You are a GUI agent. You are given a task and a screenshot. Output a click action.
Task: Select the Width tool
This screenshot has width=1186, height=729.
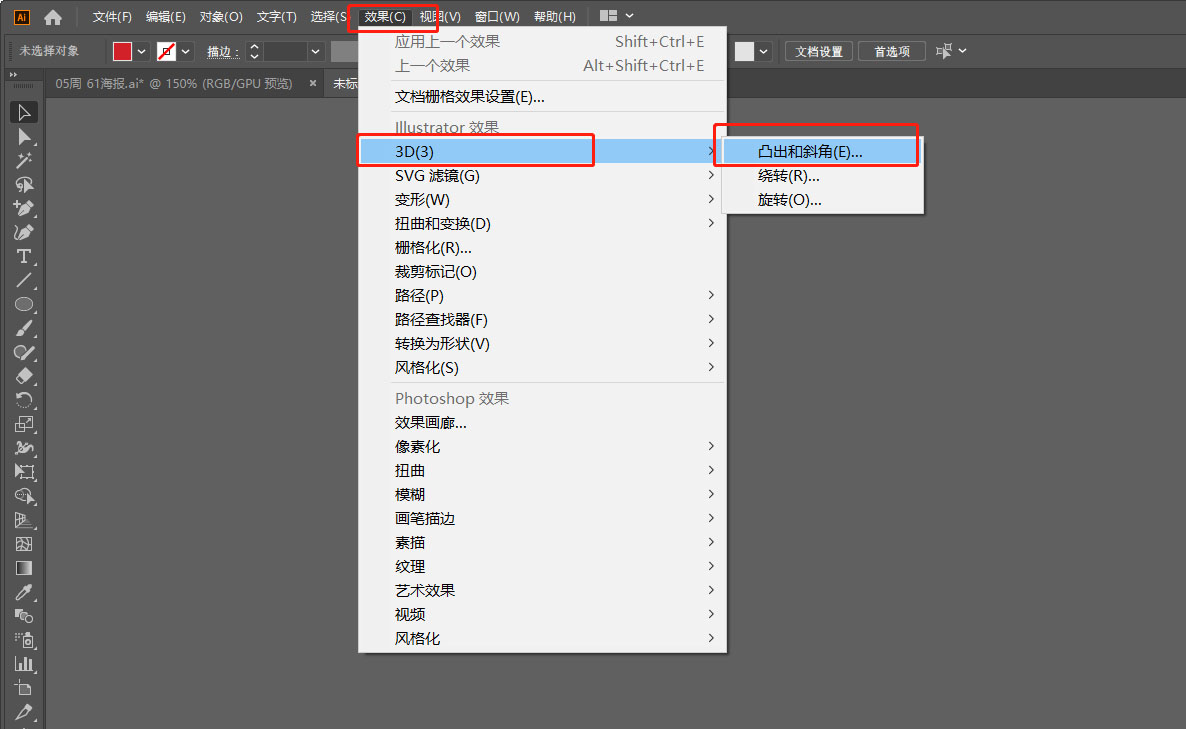[23, 448]
